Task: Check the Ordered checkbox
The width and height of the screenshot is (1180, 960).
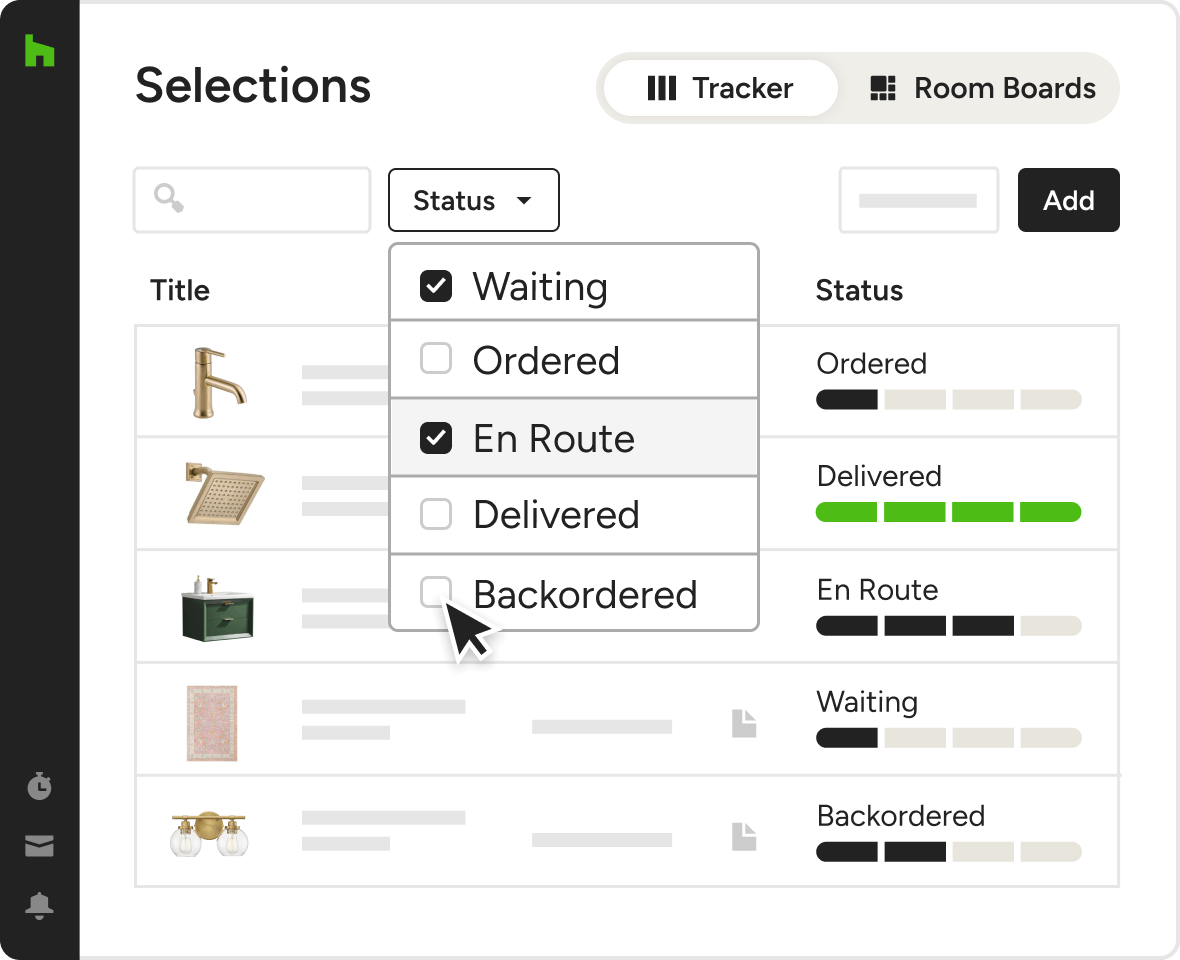Action: [x=436, y=358]
